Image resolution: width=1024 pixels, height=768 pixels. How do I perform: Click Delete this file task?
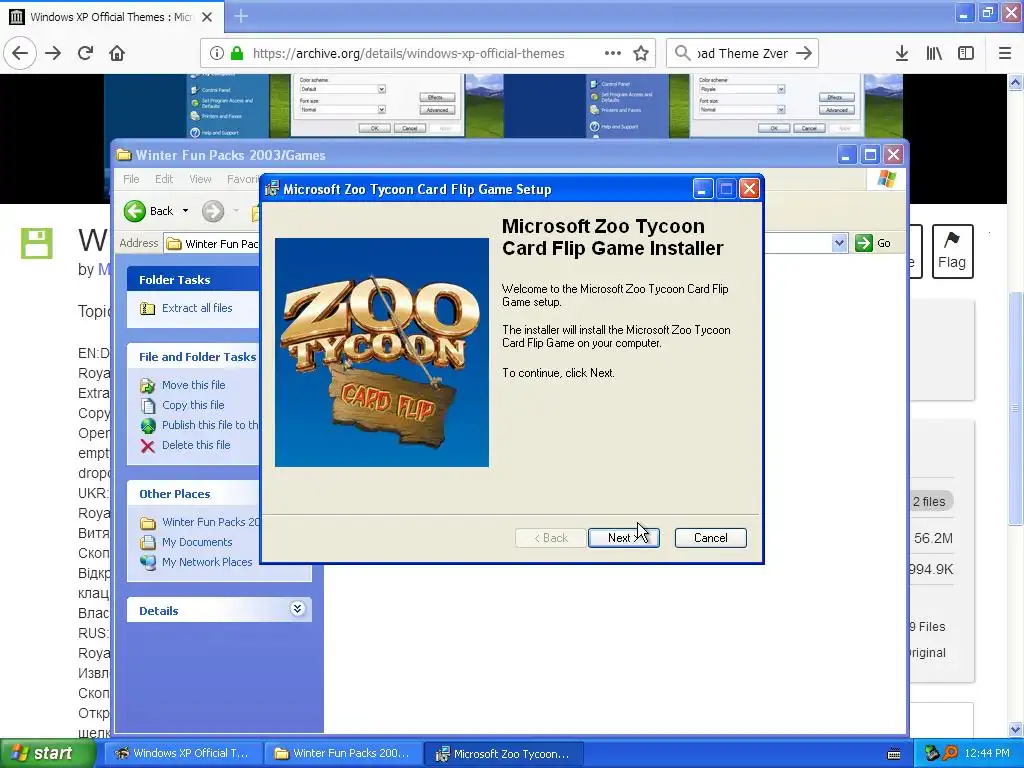point(196,445)
